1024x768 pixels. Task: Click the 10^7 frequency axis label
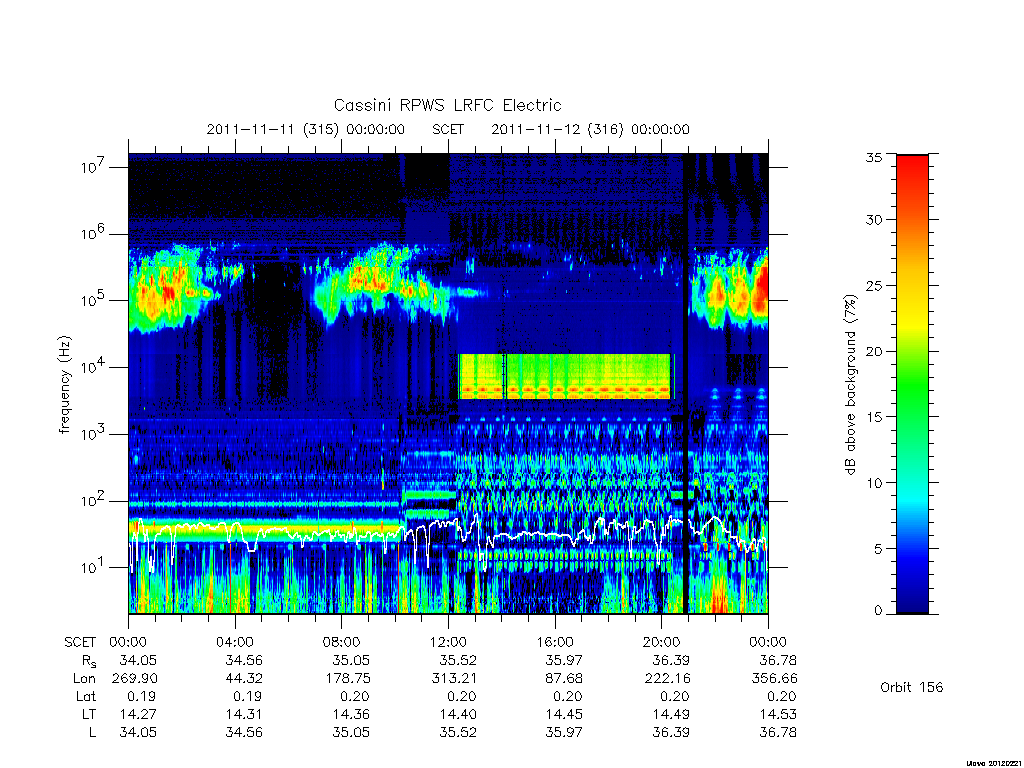[94, 167]
